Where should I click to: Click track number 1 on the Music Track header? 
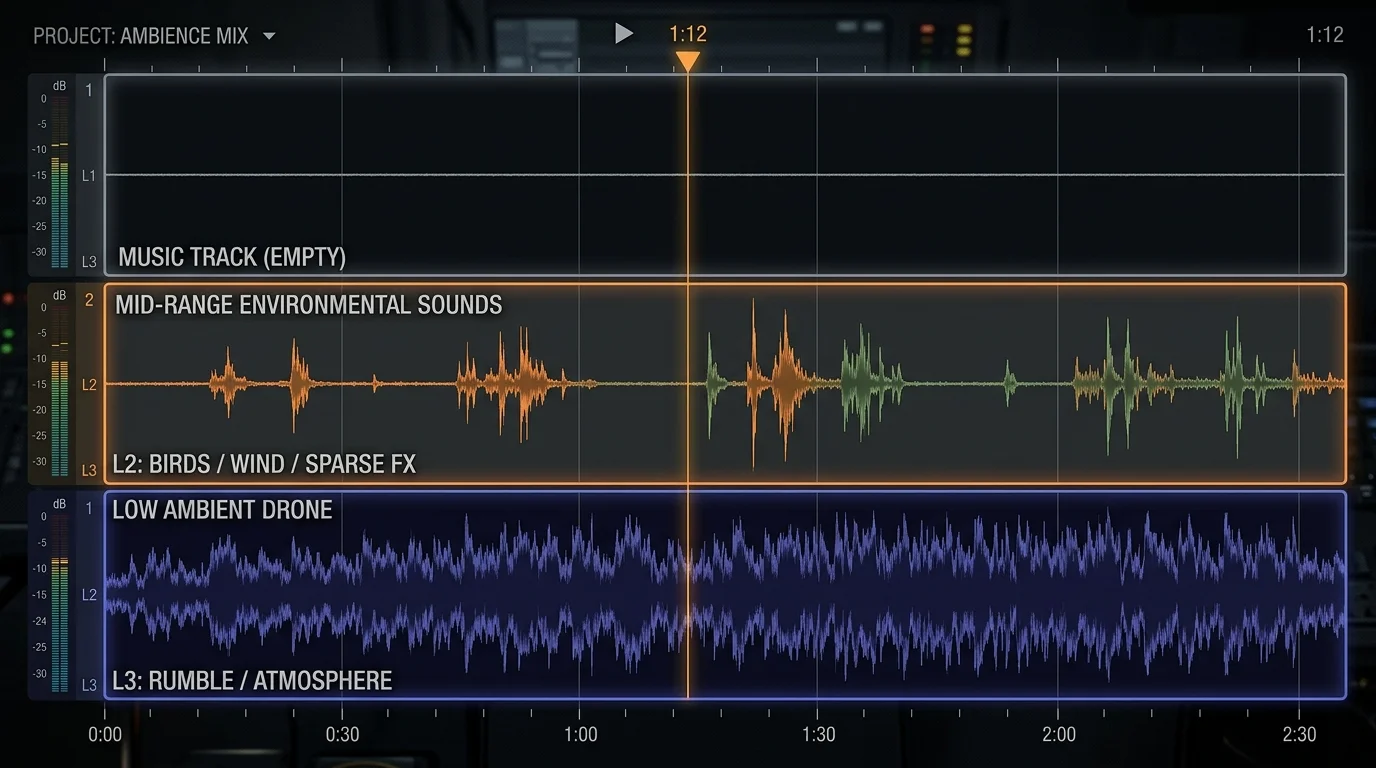coord(89,91)
